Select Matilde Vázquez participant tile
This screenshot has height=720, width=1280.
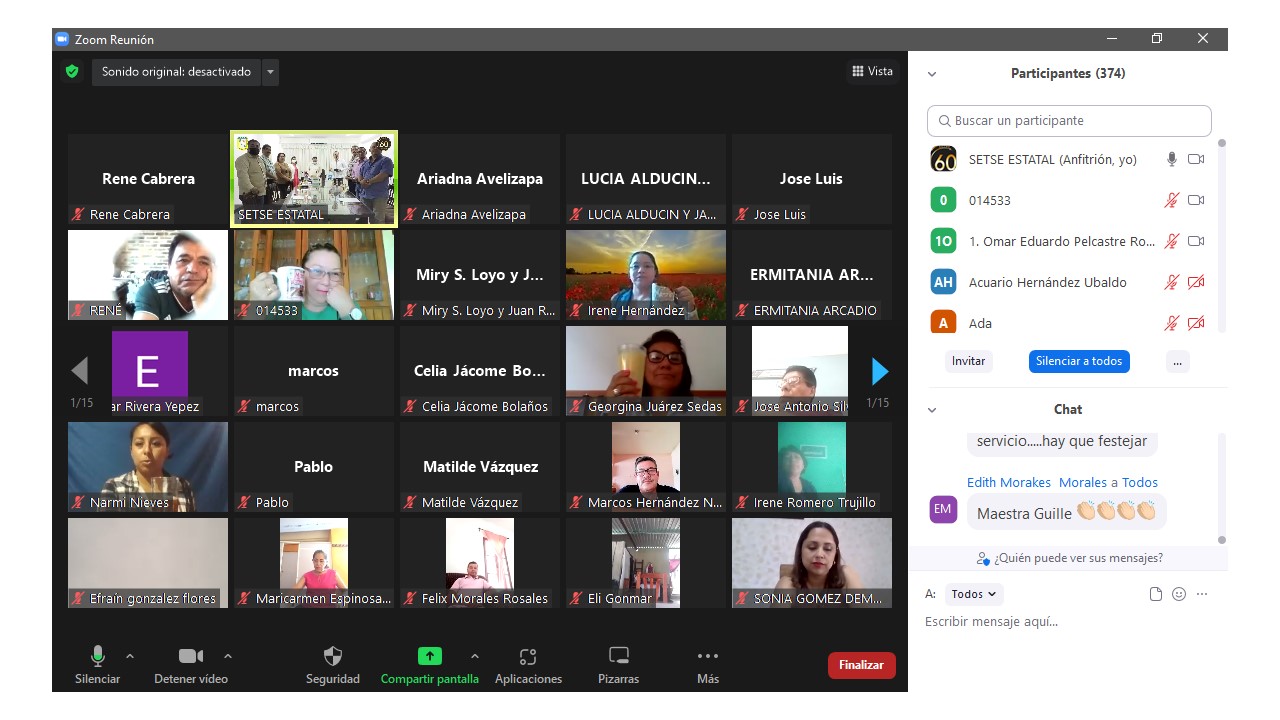480,467
